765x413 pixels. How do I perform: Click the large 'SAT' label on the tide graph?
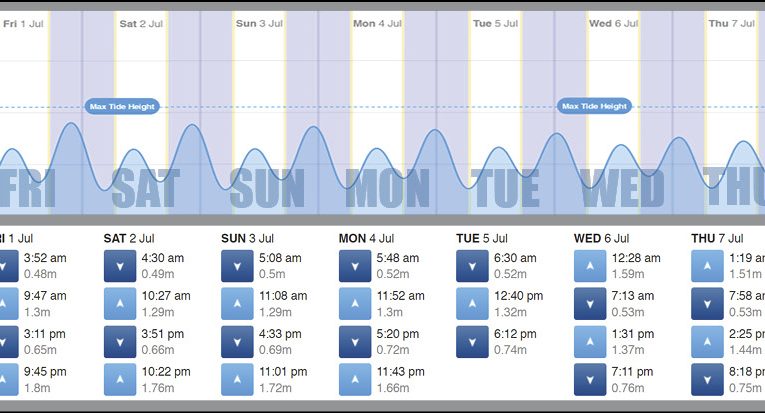(x=146, y=188)
